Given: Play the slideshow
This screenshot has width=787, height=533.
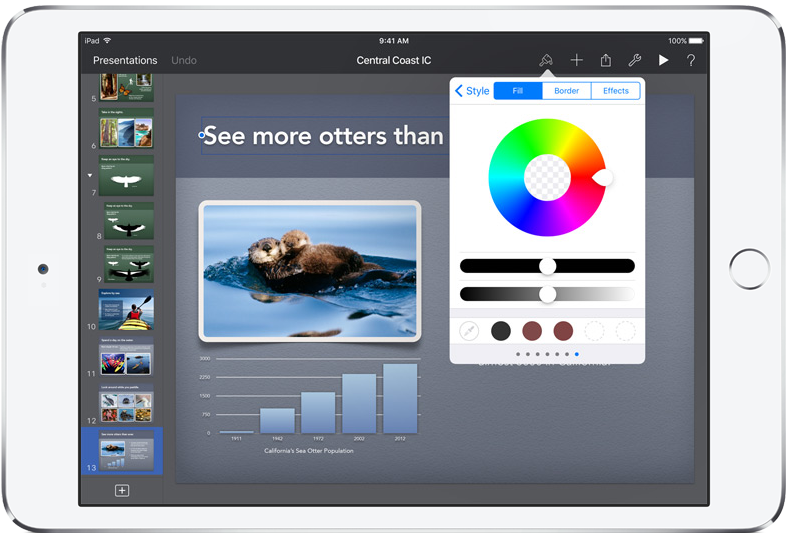Looking at the screenshot, I should click(663, 60).
